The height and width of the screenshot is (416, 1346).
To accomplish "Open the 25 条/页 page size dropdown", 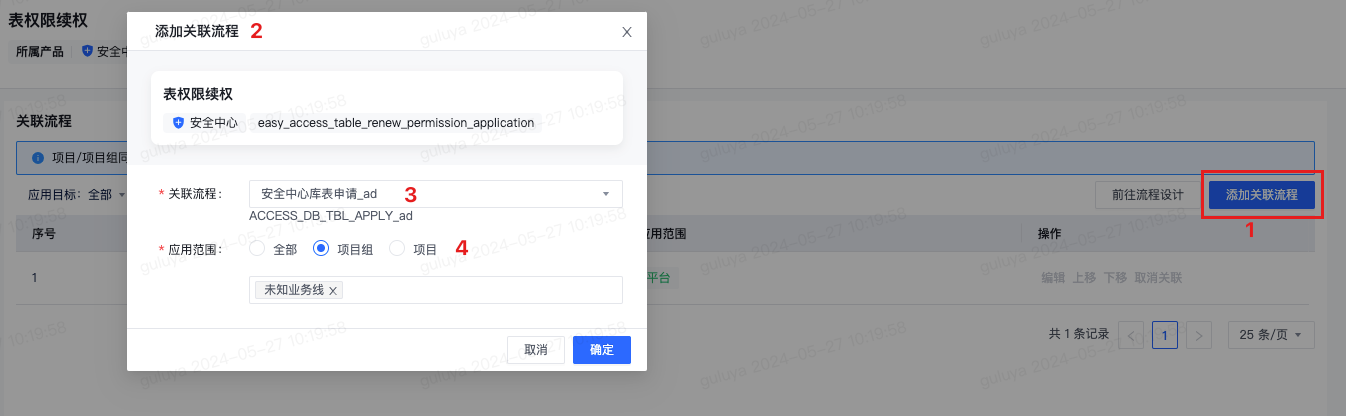I will pos(1271,335).
